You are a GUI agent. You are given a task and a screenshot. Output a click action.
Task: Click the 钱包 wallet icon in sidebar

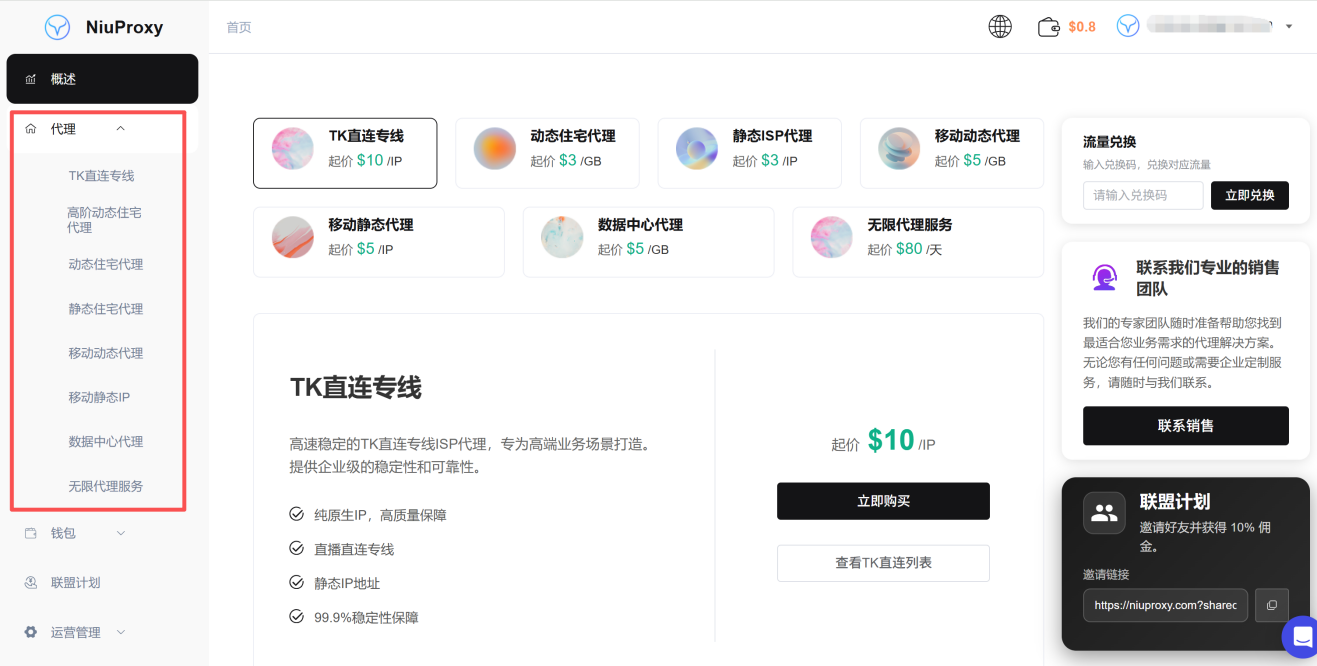pyautogui.click(x=31, y=533)
